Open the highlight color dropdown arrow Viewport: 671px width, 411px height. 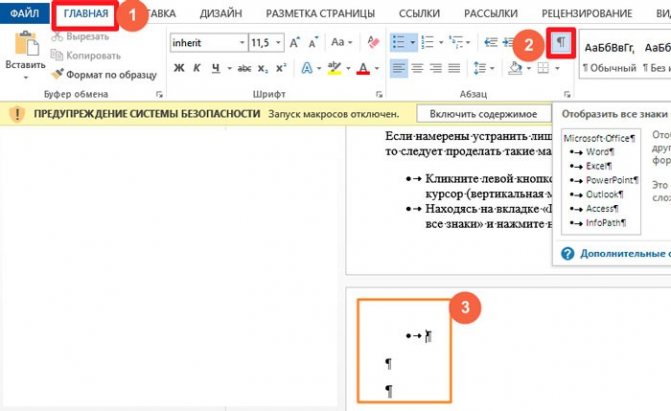click(348, 68)
